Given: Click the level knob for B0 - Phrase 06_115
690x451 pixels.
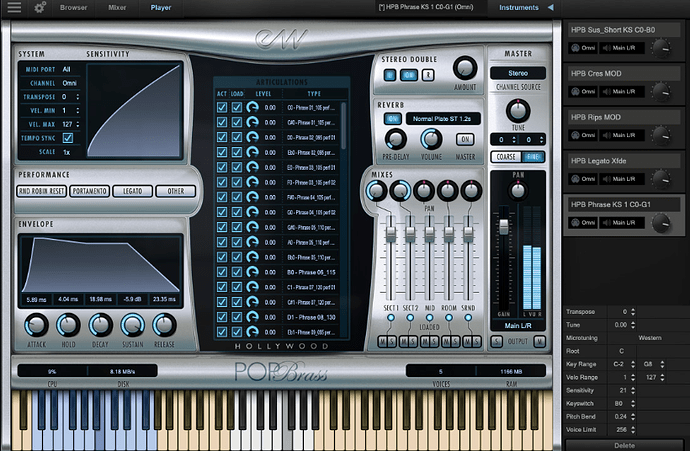Looking at the screenshot, I should (252, 272).
